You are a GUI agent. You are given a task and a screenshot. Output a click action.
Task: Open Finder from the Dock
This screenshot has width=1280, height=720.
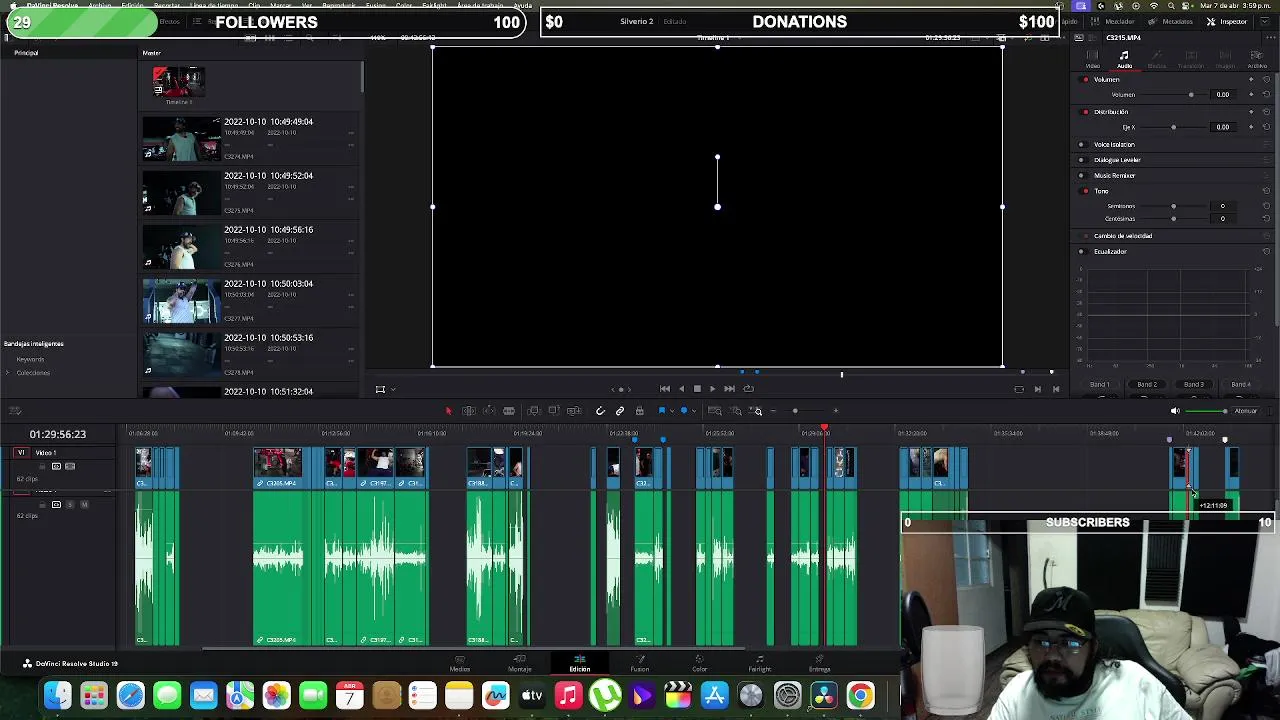pyautogui.click(x=57, y=695)
